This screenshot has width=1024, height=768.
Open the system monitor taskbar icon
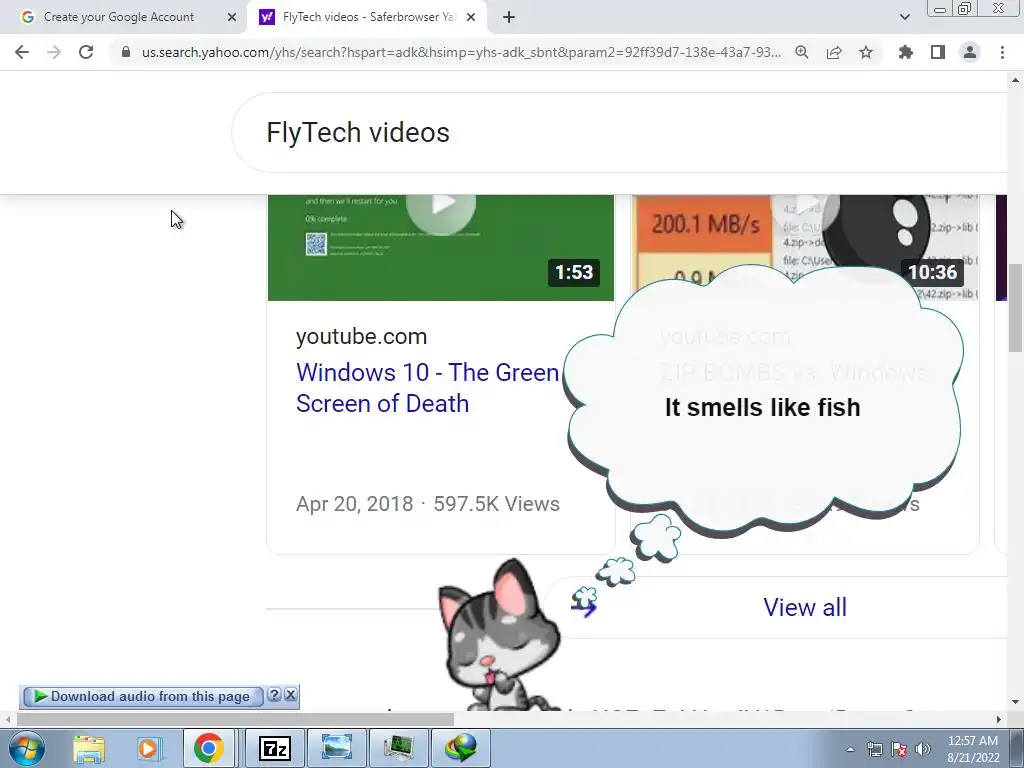click(x=398, y=748)
